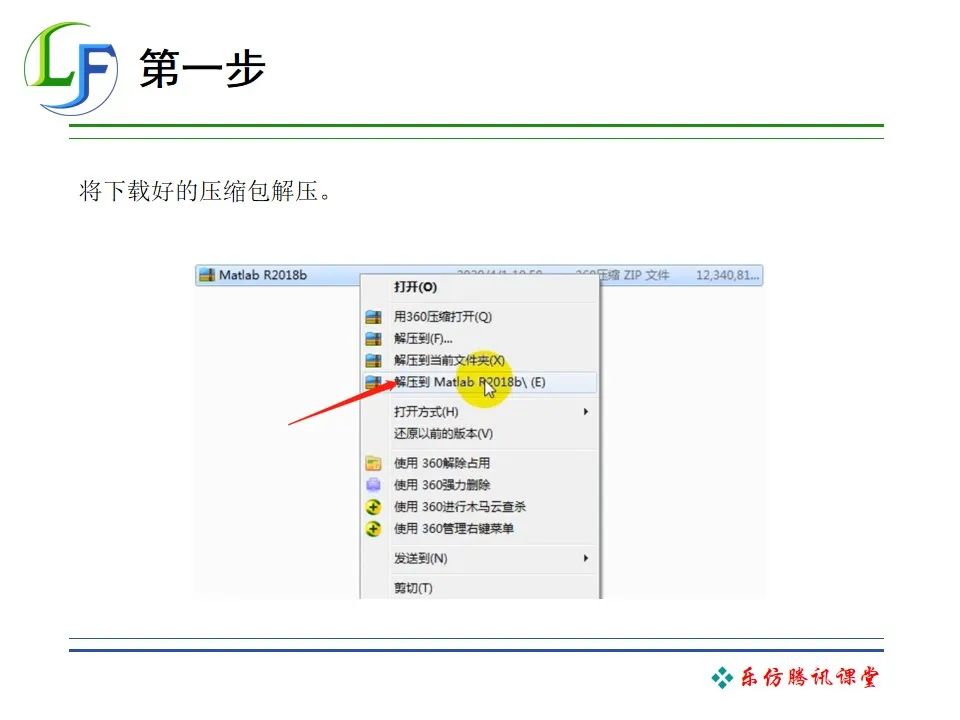Viewport: 960px width, 720px height.
Task: Click the Matlab R2018b archive file icon
Action: click(x=207, y=275)
